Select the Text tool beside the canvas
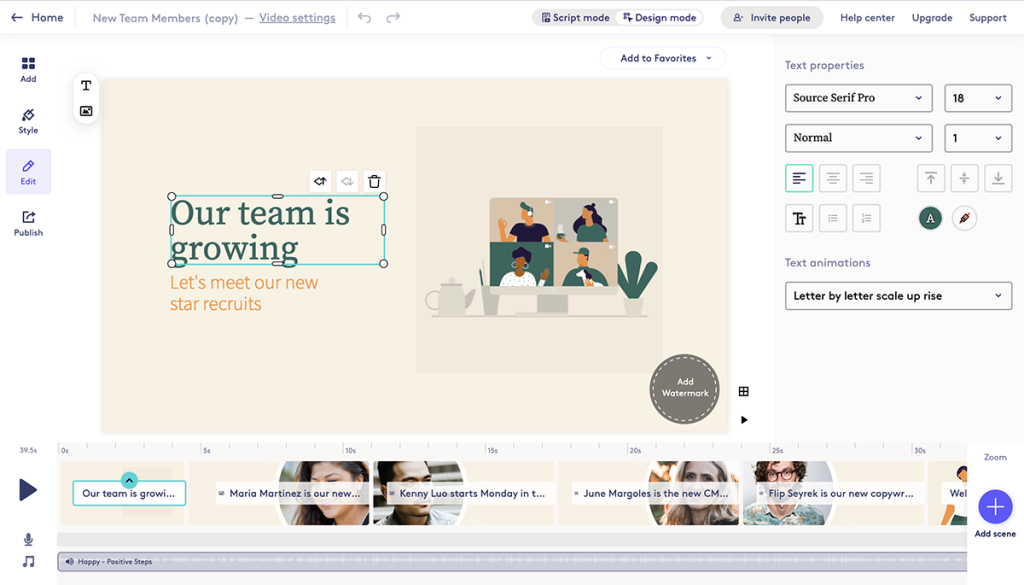The image size is (1024, 585). tap(85, 86)
